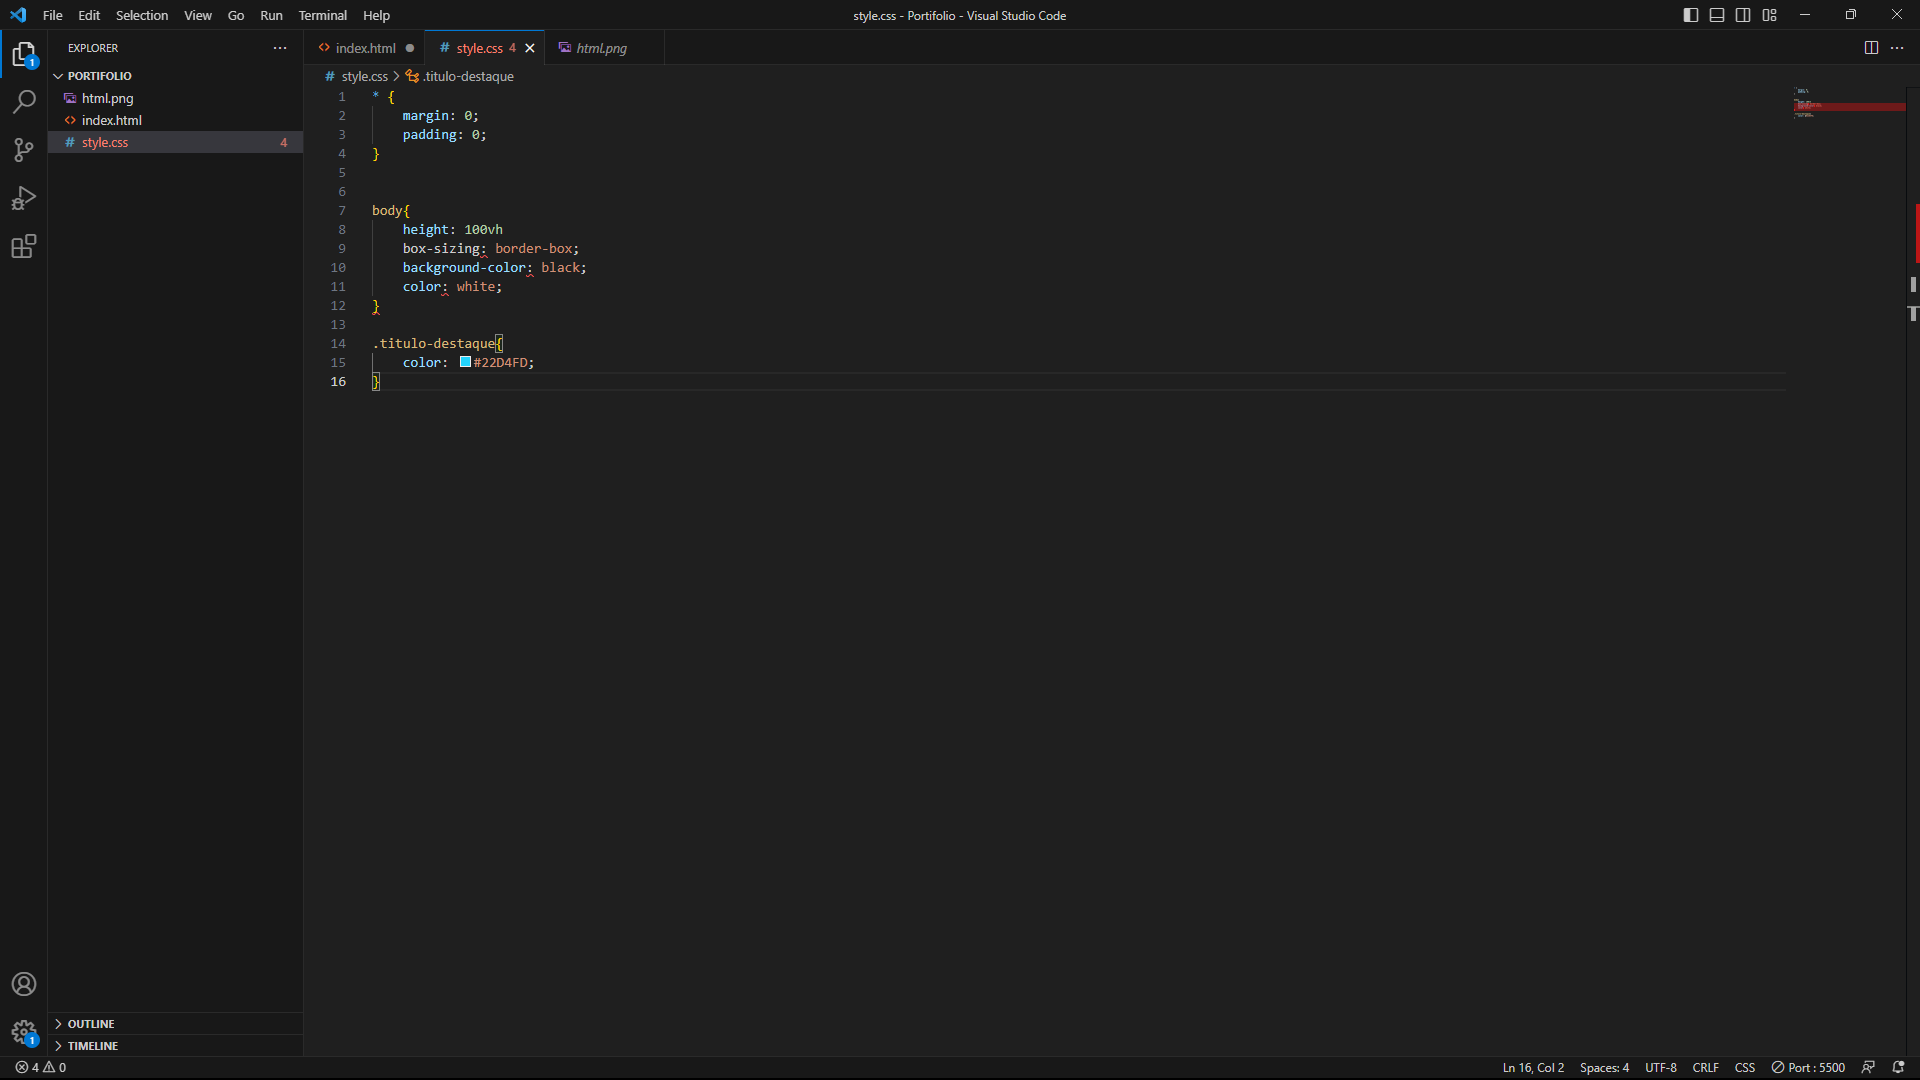
Task: Open html.png in the Explorer tree
Action: tap(175, 98)
